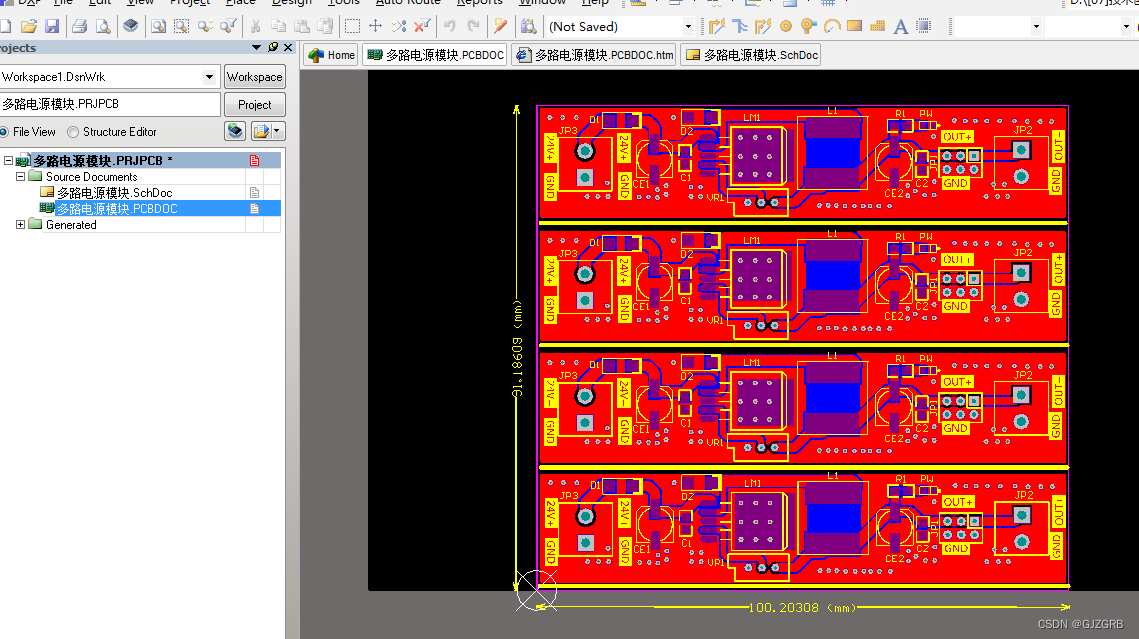This screenshot has height=639, width=1139.
Task: Click the origin marker on PCB canvas
Action: (x=537, y=590)
